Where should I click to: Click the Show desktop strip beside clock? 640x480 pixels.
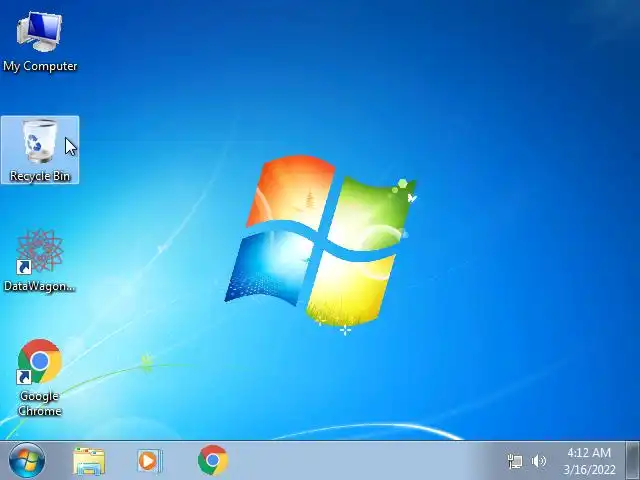633,460
